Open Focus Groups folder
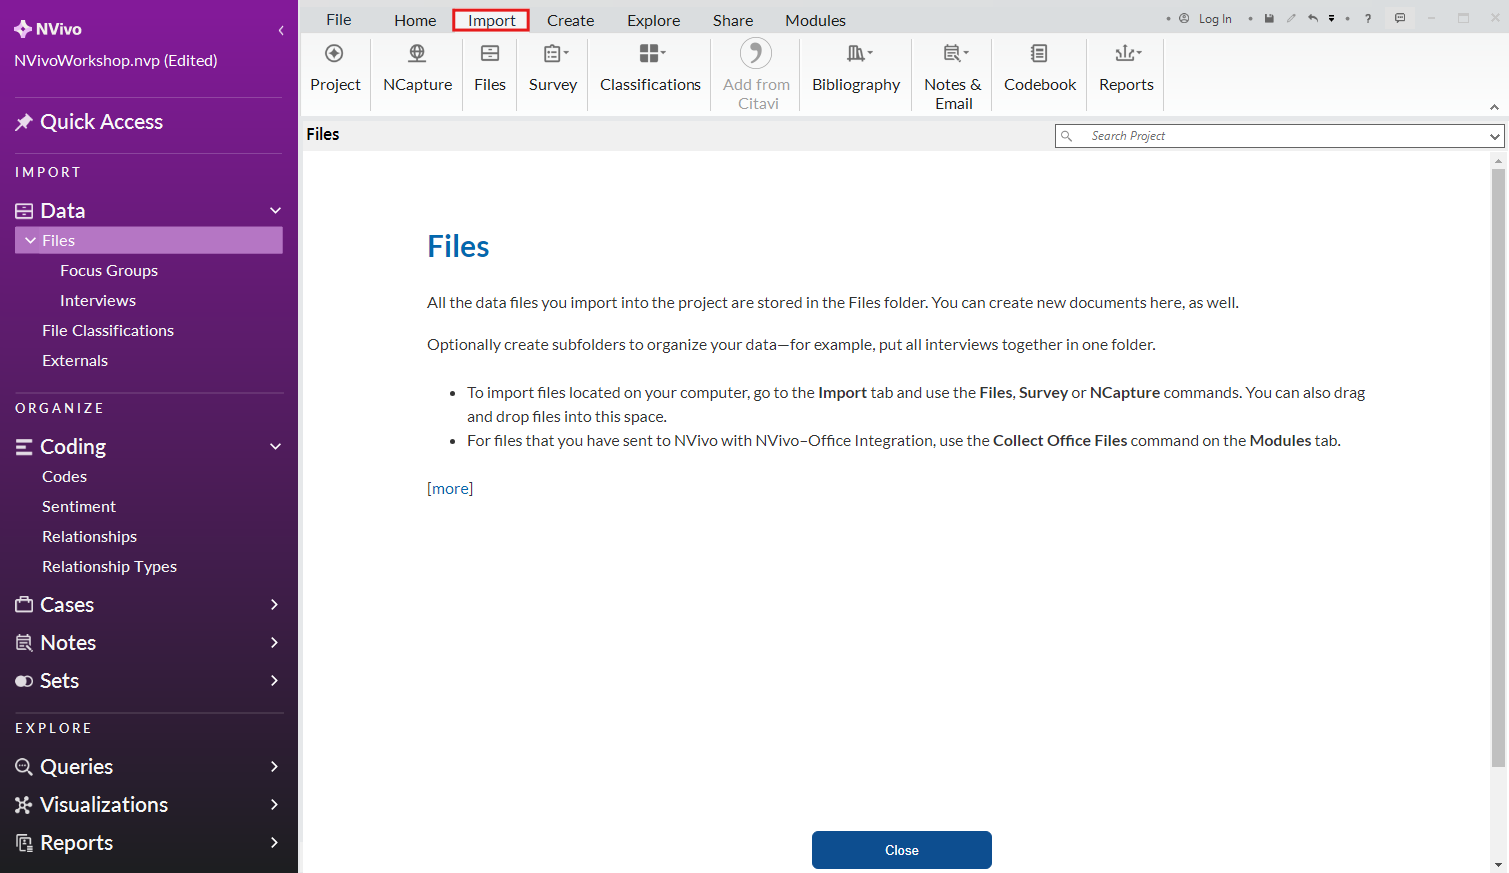 [109, 271]
